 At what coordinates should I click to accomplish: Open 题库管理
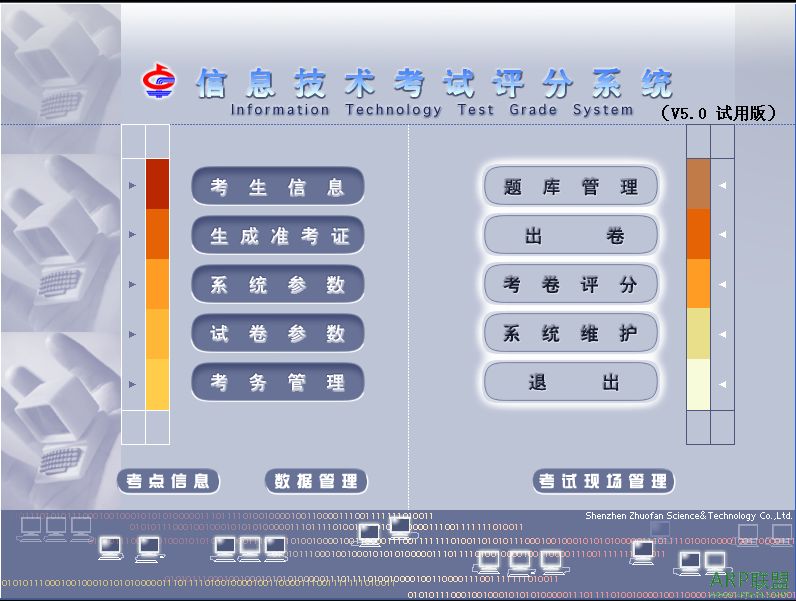[x=571, y=186]
